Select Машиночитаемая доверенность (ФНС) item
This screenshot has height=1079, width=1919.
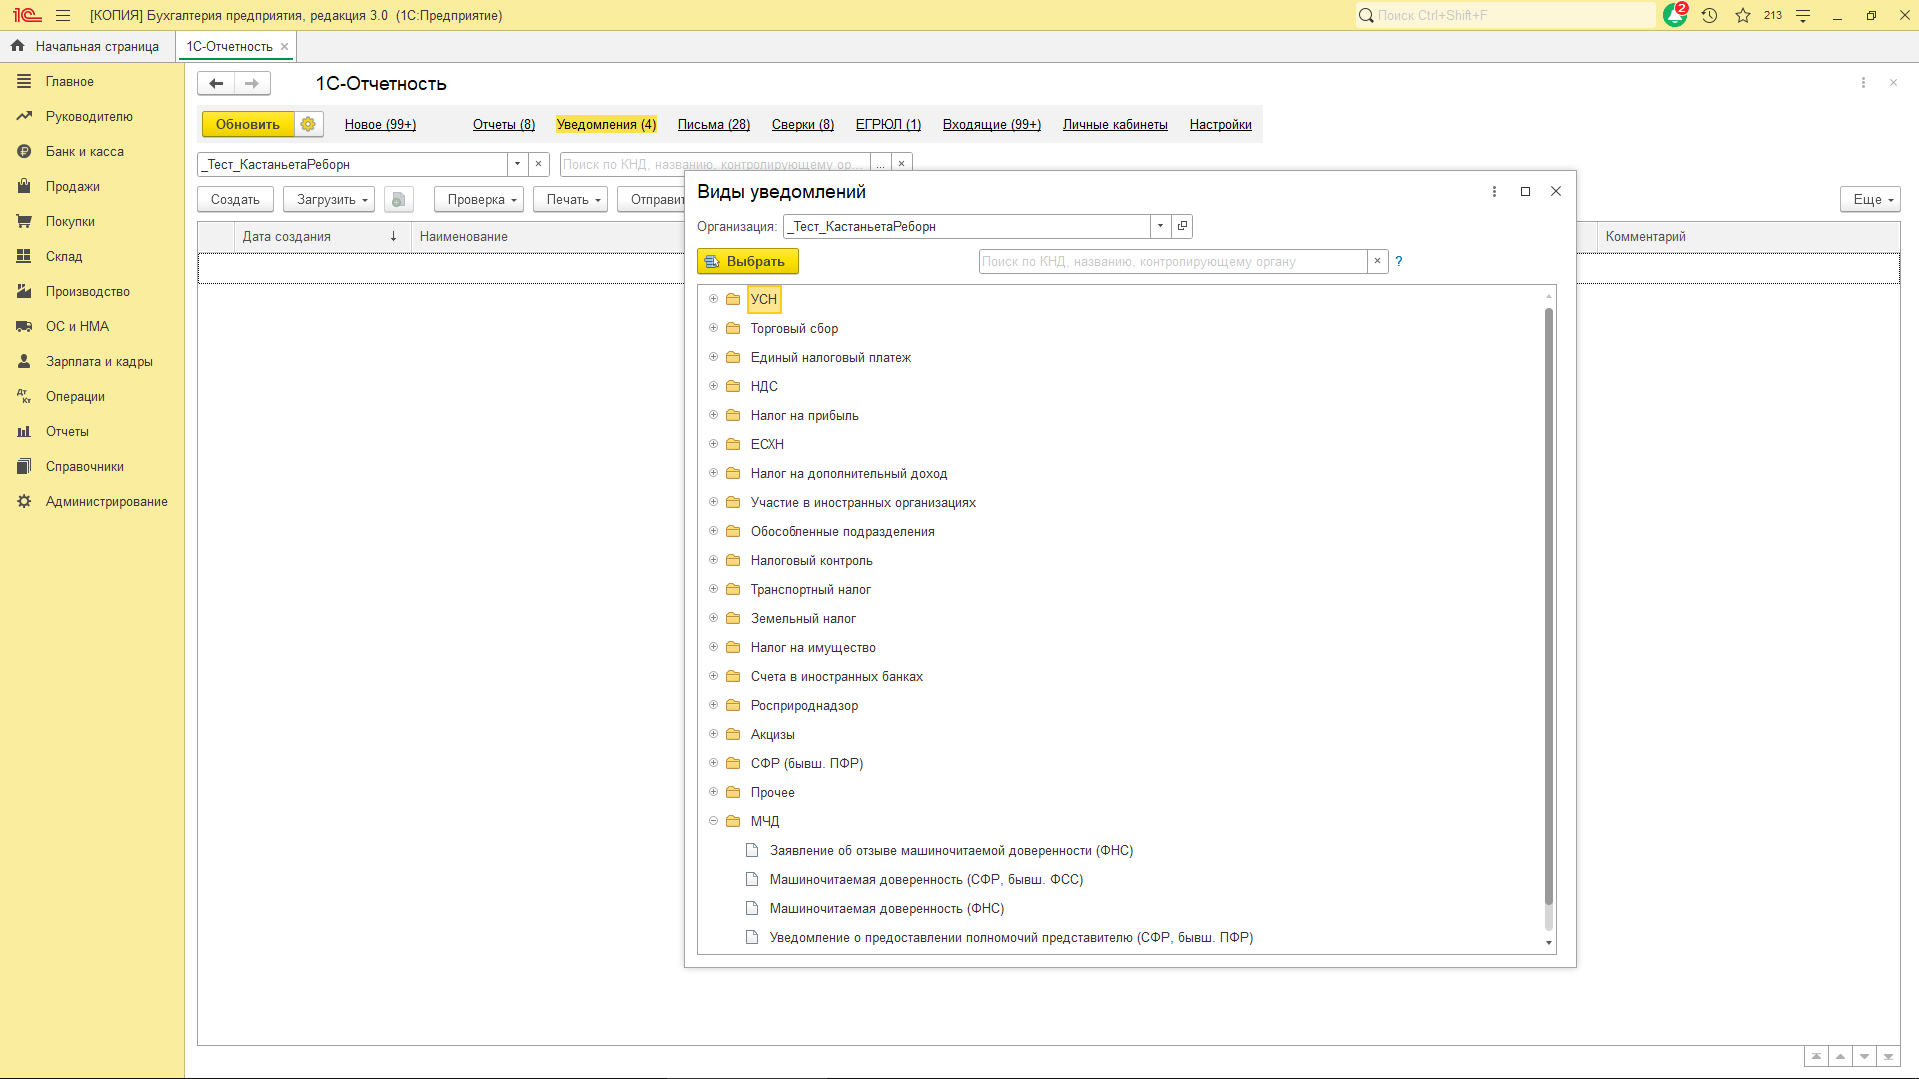[x=887, y=908]
